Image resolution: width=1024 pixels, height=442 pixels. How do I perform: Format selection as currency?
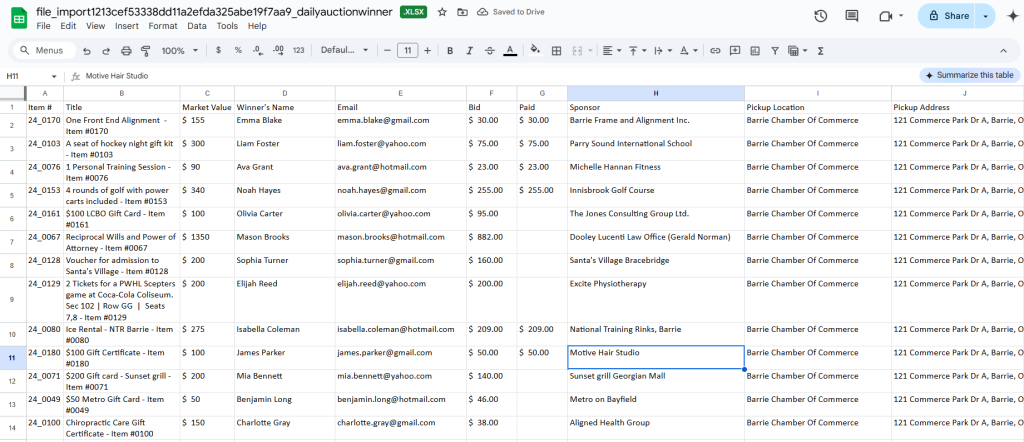pyautogui.click(x=218, y=50)
